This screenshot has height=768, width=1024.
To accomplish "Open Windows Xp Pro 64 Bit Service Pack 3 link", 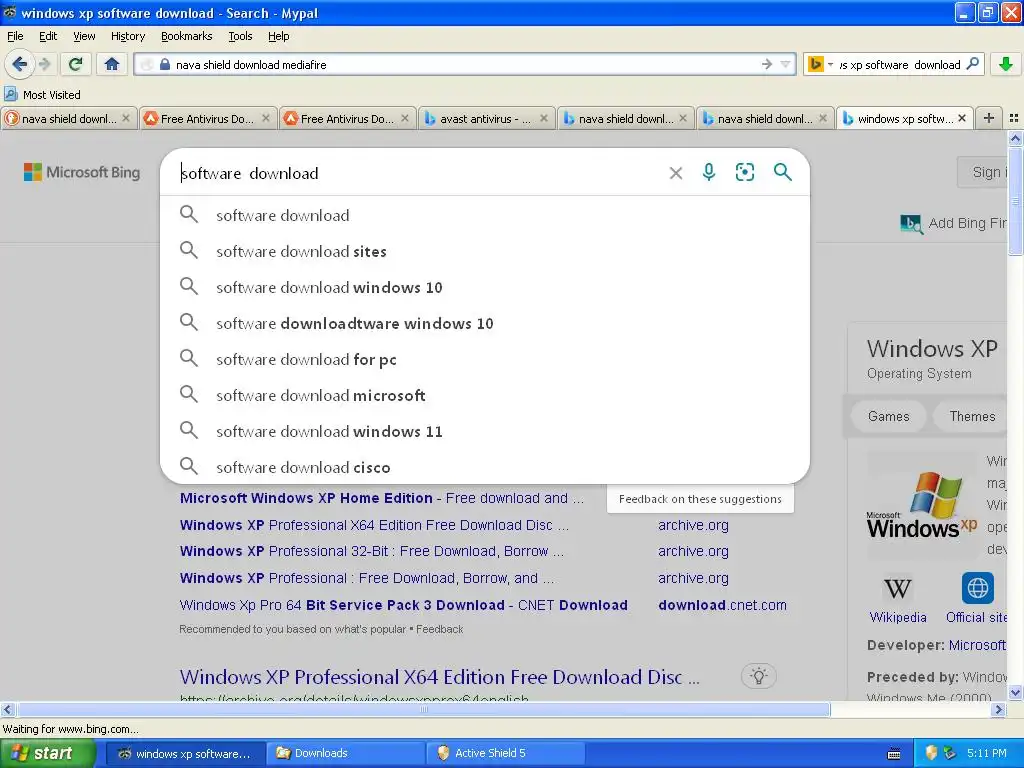I will [x=404, y=605].
